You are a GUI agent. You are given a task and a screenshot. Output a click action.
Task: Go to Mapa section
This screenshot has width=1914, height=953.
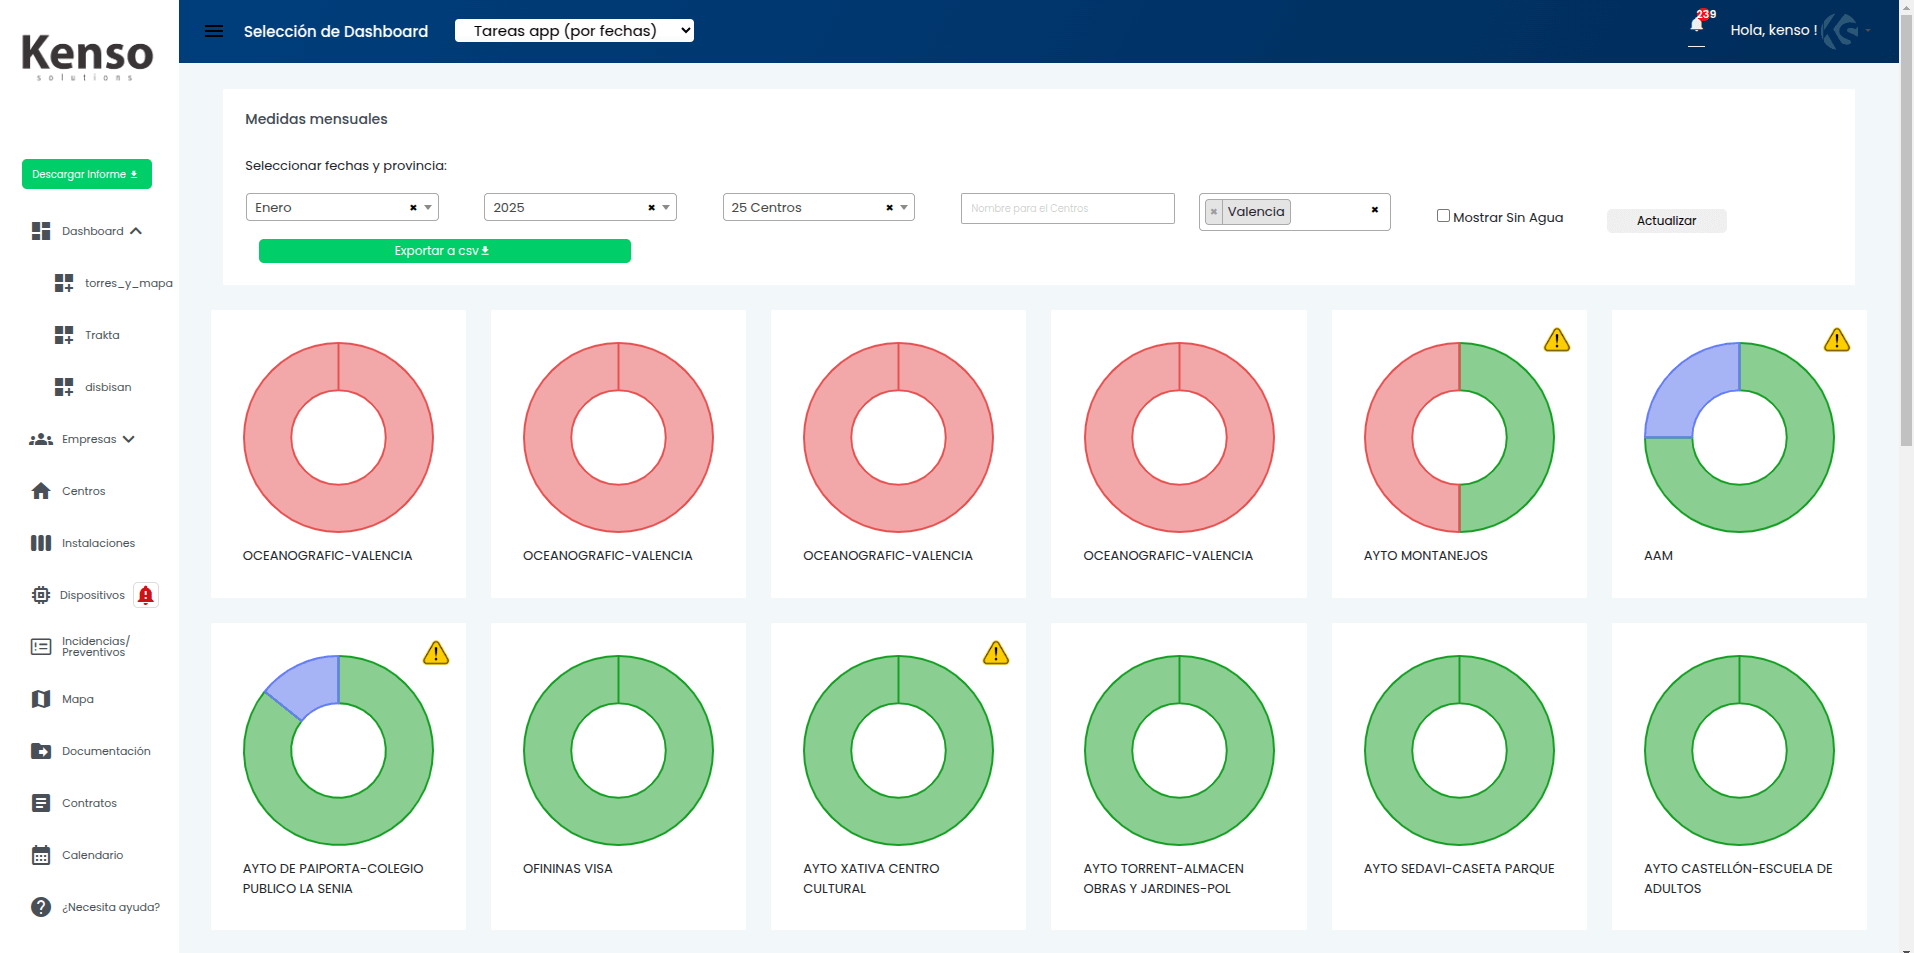[x=78, y=699]
